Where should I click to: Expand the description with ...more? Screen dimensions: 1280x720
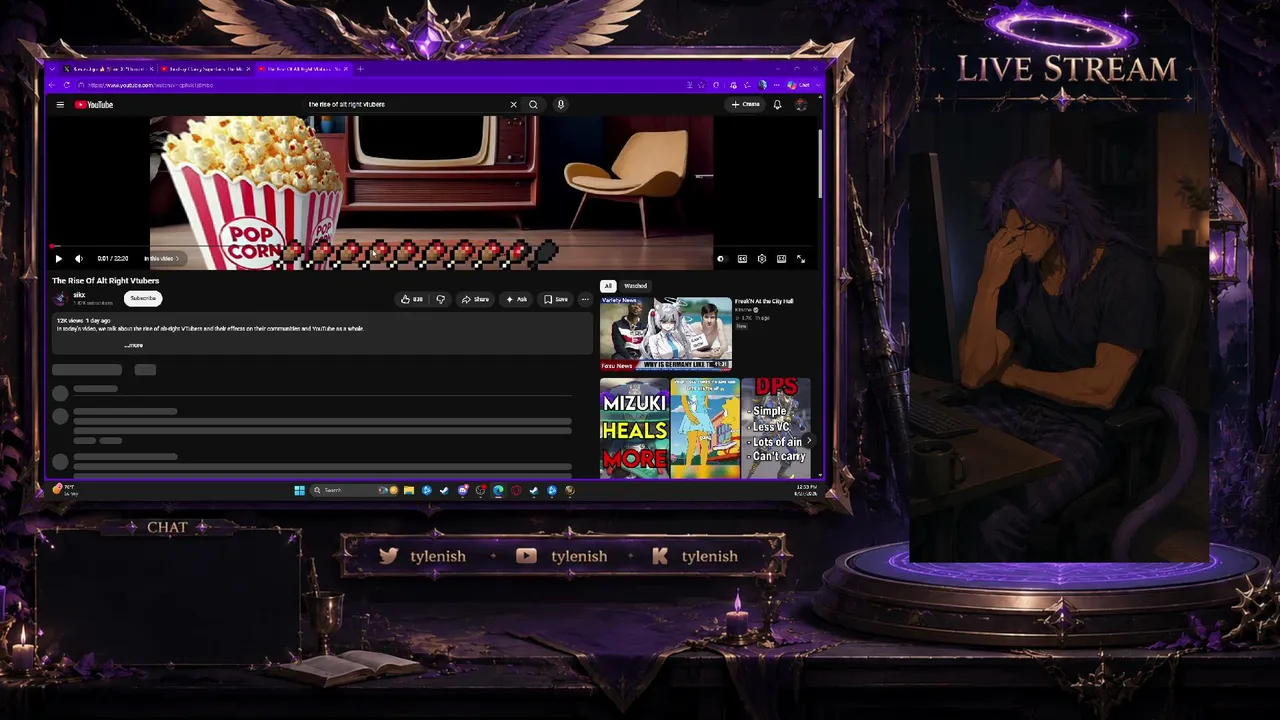[134, 345]
